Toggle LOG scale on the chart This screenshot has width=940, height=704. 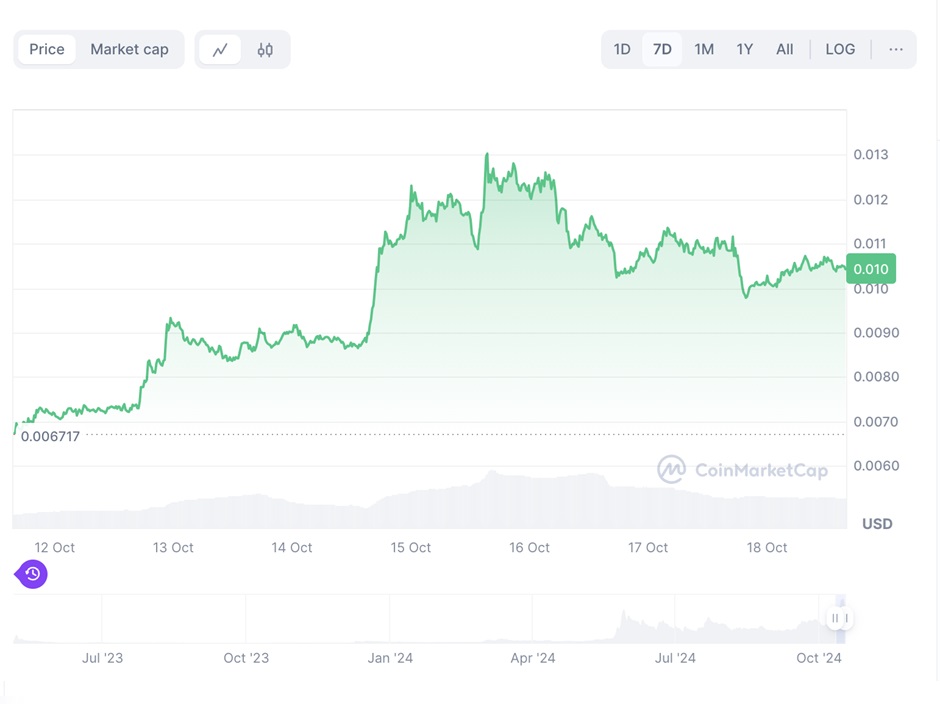(x=840, y=49)
